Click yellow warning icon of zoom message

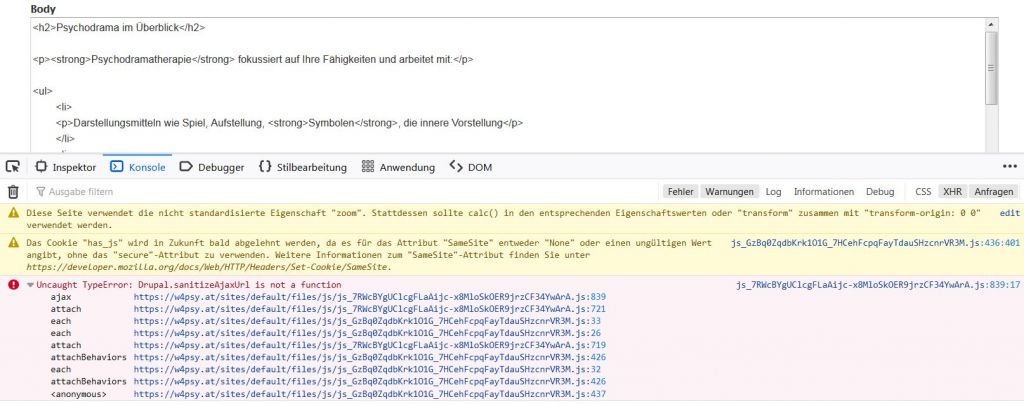pyautogui.click(x=13, y=213)
